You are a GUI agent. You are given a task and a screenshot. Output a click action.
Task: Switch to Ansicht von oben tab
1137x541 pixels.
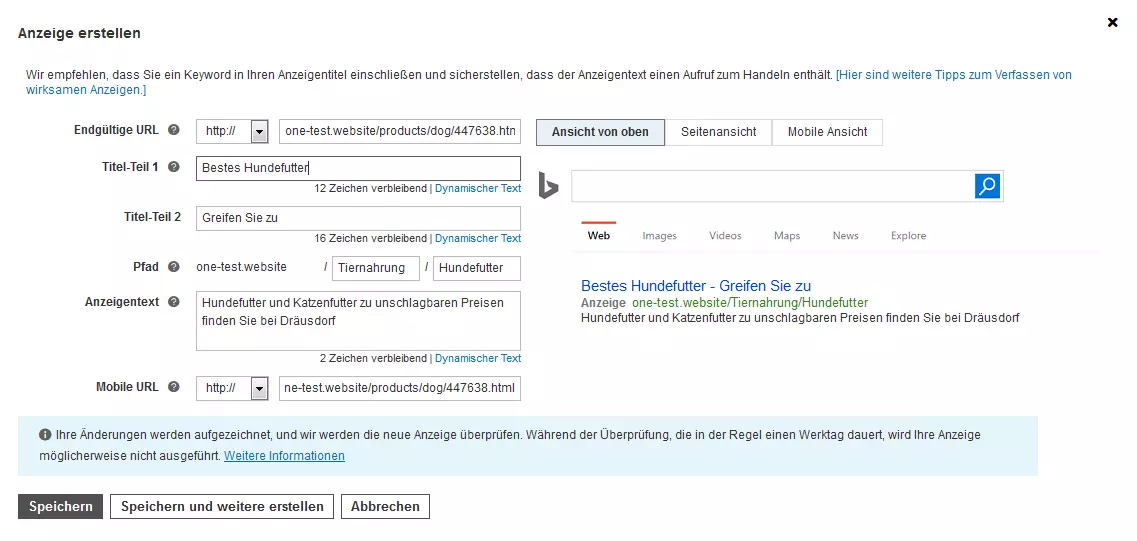coord(600,132)
